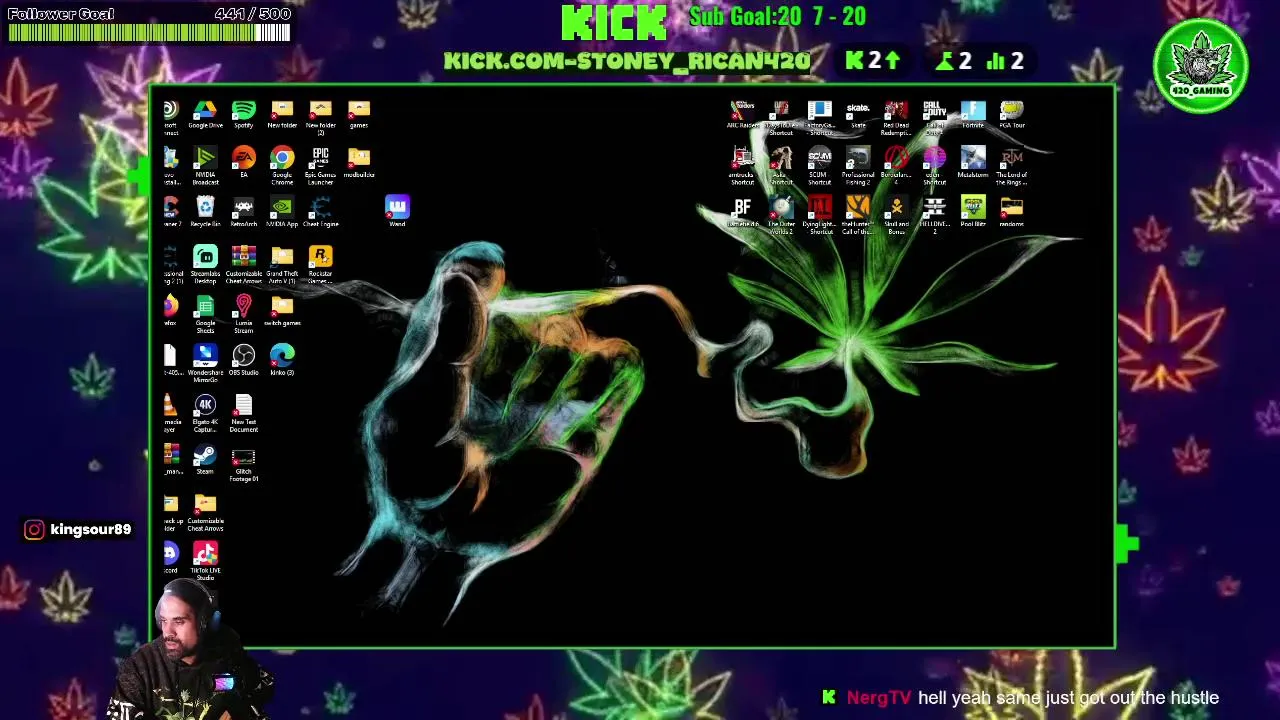The image size is (1280, 720).
Task: Click the Follower Goal progress bar
Action: coord(149,32)
